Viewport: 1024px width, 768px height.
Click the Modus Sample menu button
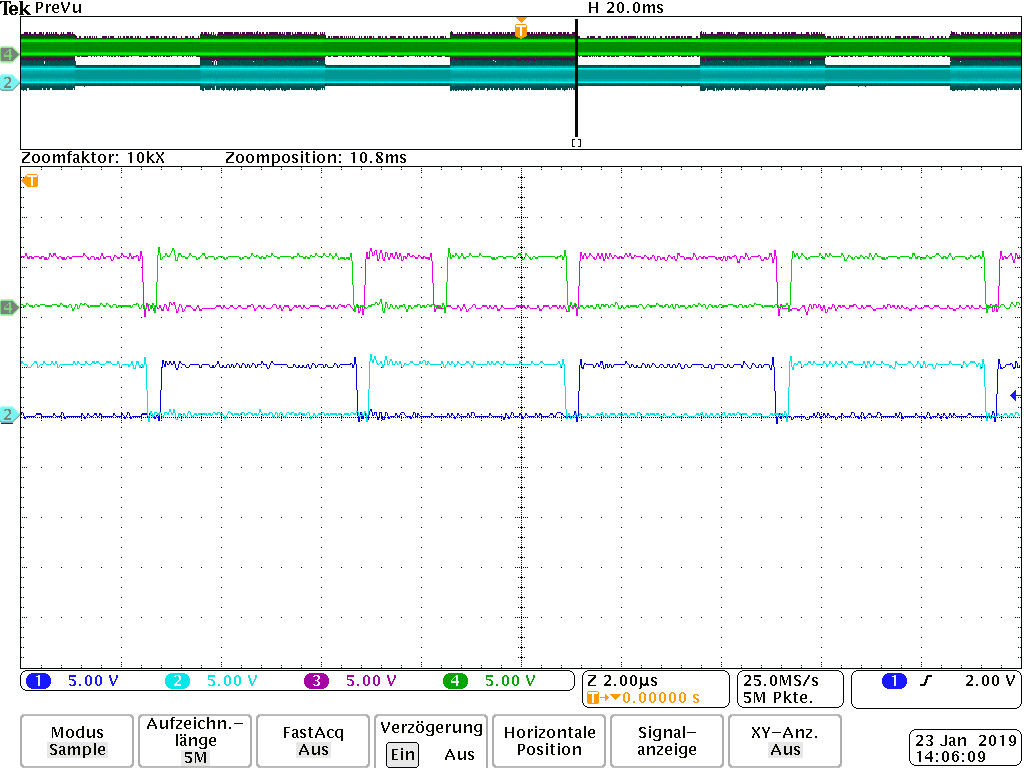(77, 741)
